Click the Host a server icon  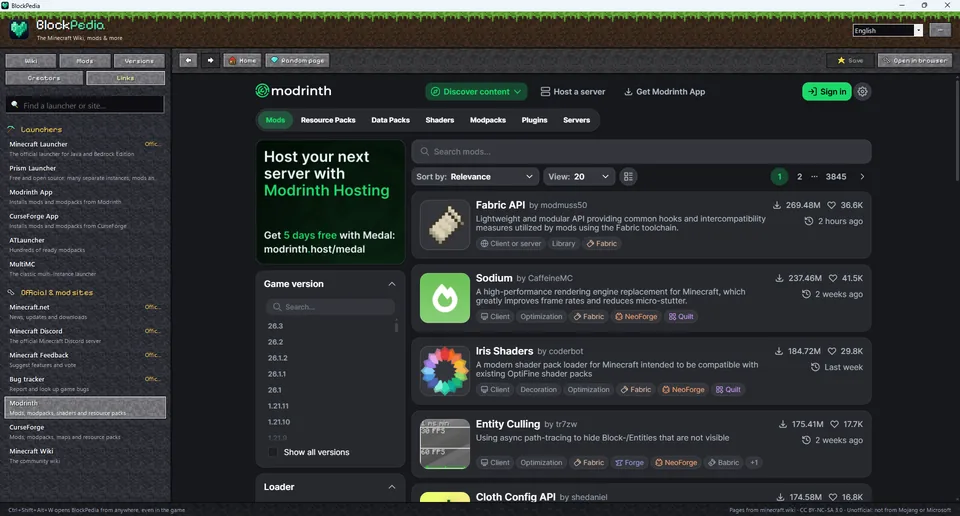pyautogui.click(x=545, y=91)
